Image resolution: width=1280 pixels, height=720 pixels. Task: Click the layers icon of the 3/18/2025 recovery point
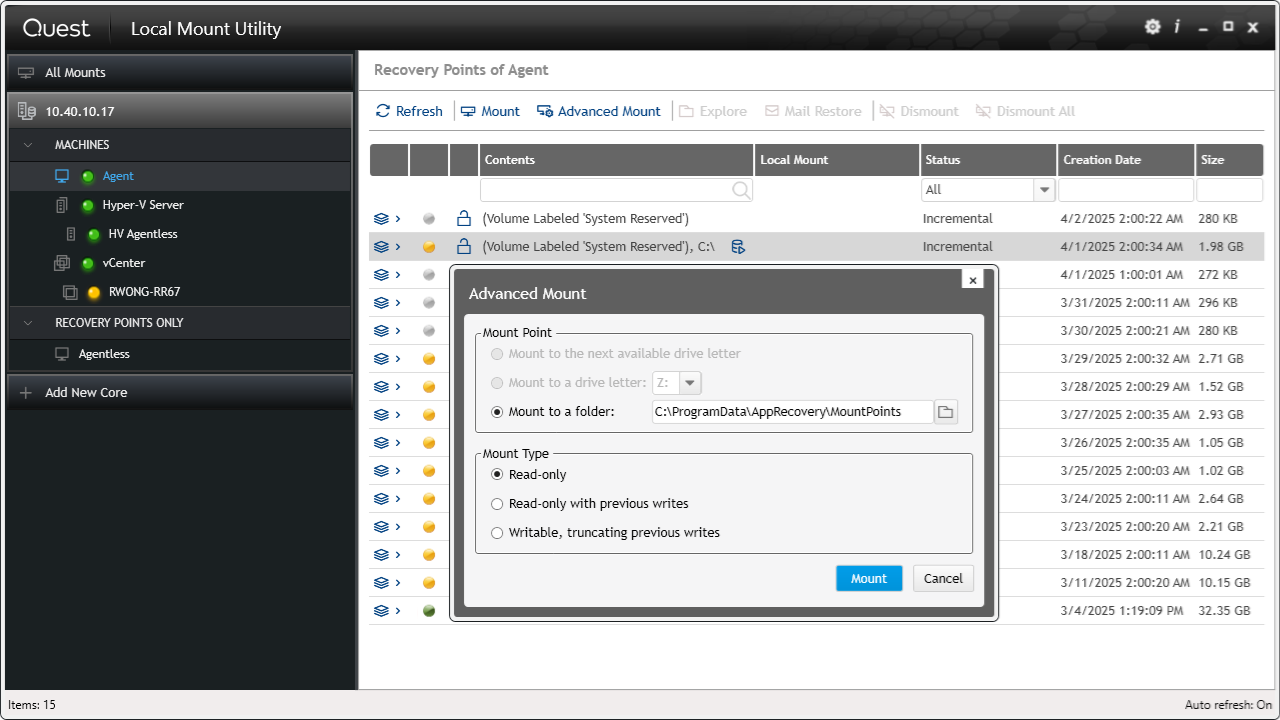point(381,555)
